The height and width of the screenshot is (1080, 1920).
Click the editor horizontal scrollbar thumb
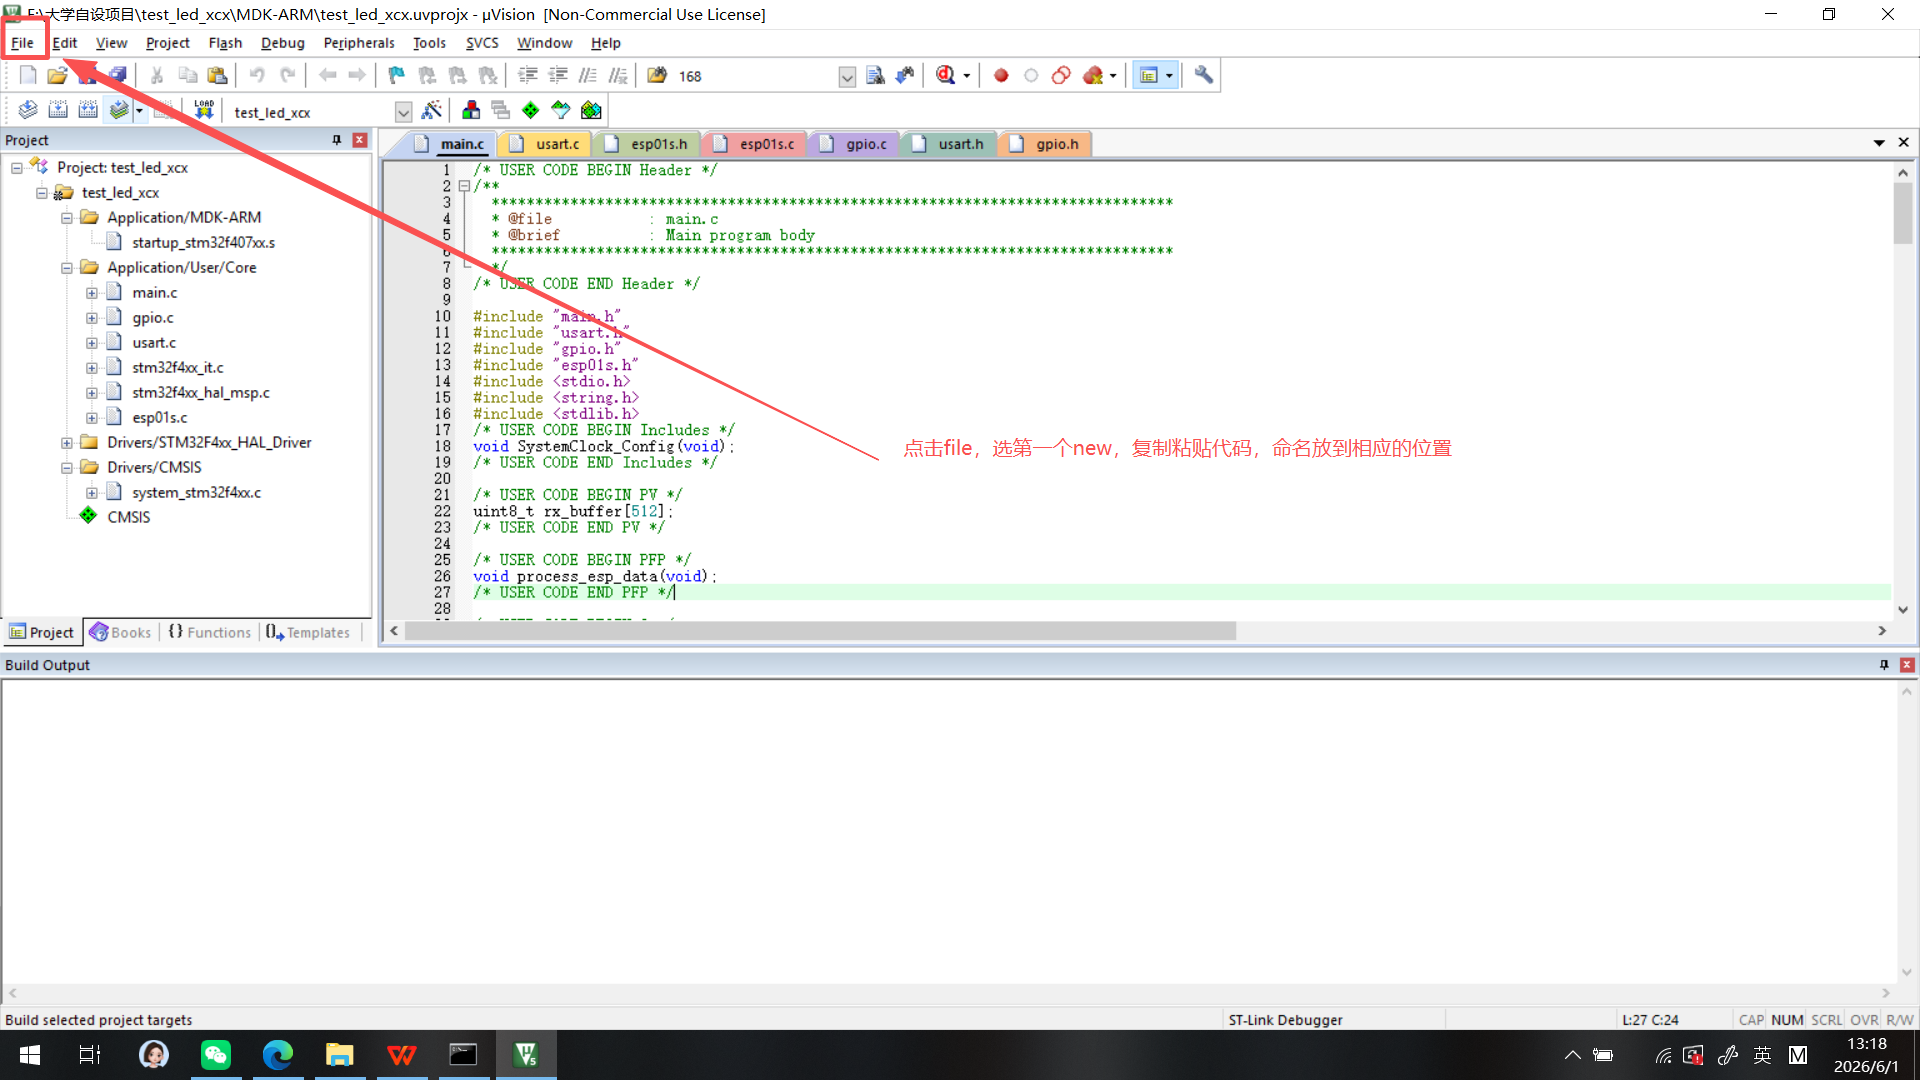820,631
